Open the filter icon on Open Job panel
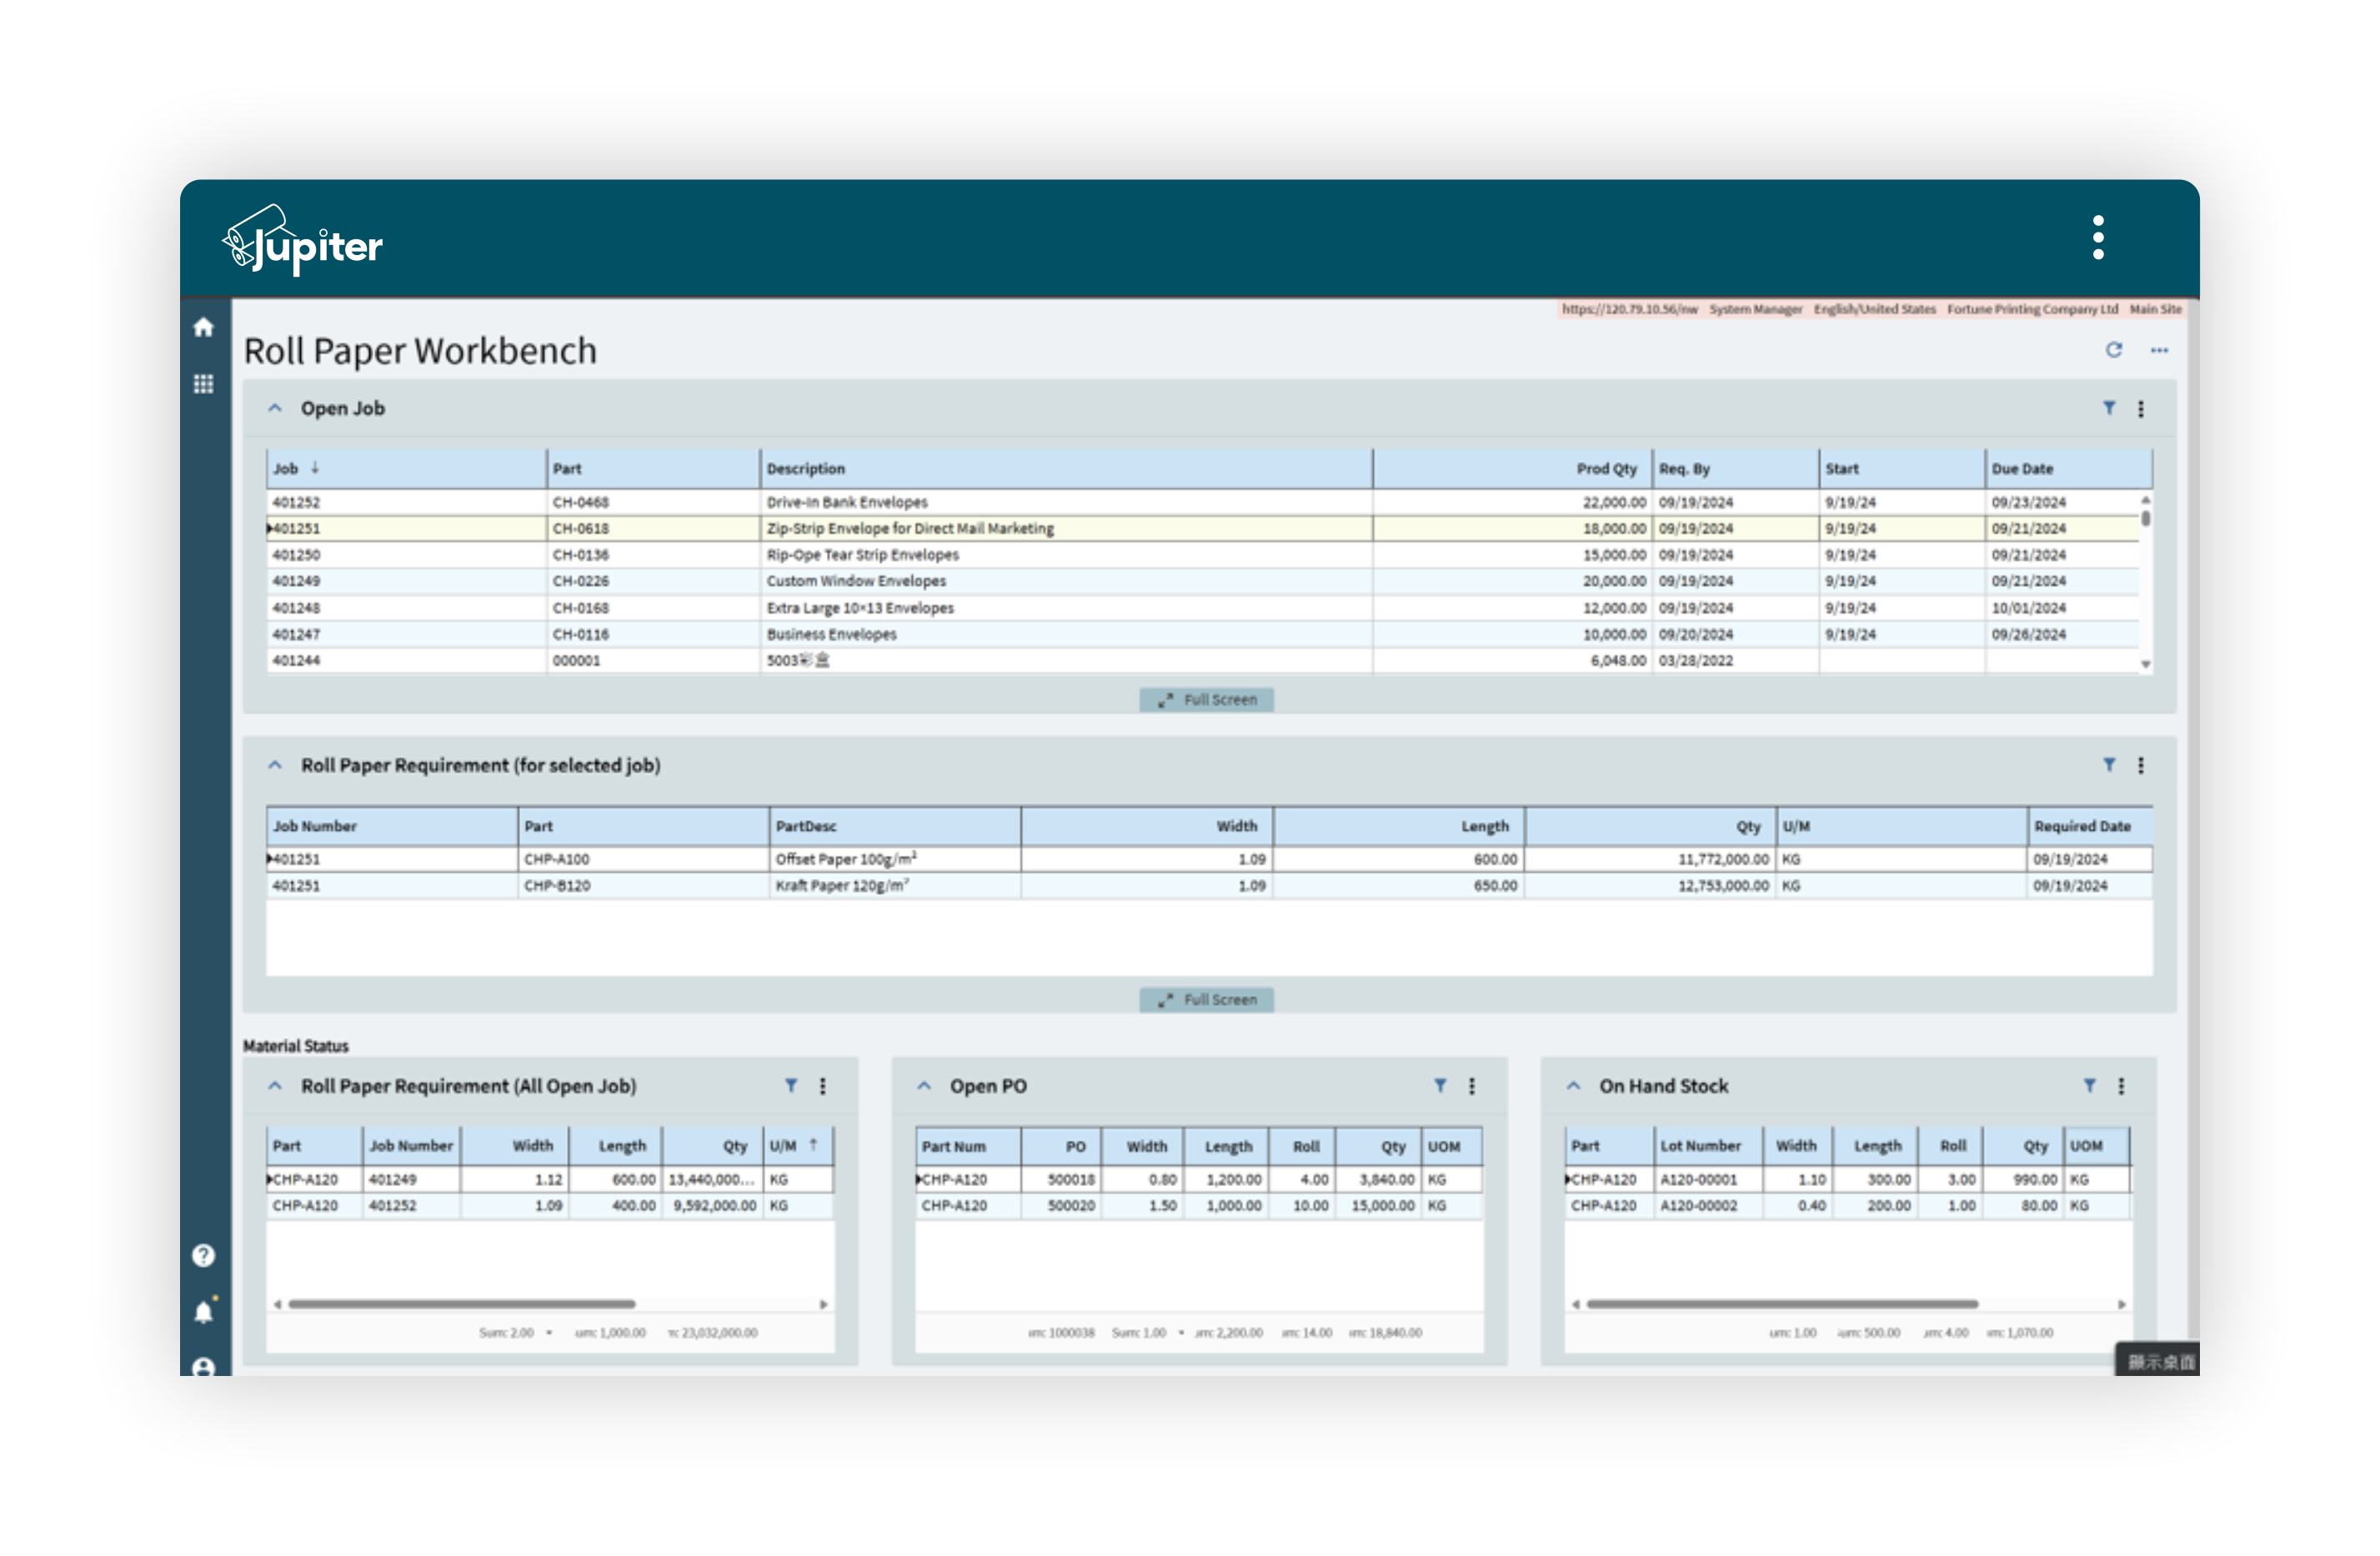2380x1556 pixels. click(x=2109, y=408)
